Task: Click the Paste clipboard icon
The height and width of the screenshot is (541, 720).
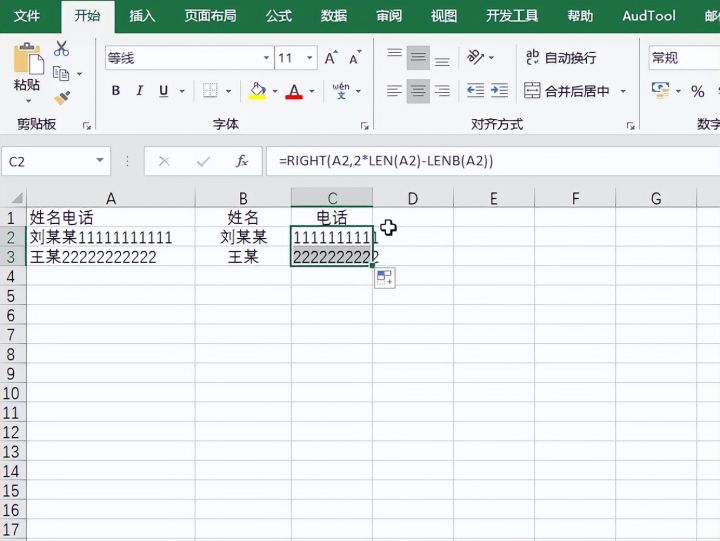Action: coord(28,58)
